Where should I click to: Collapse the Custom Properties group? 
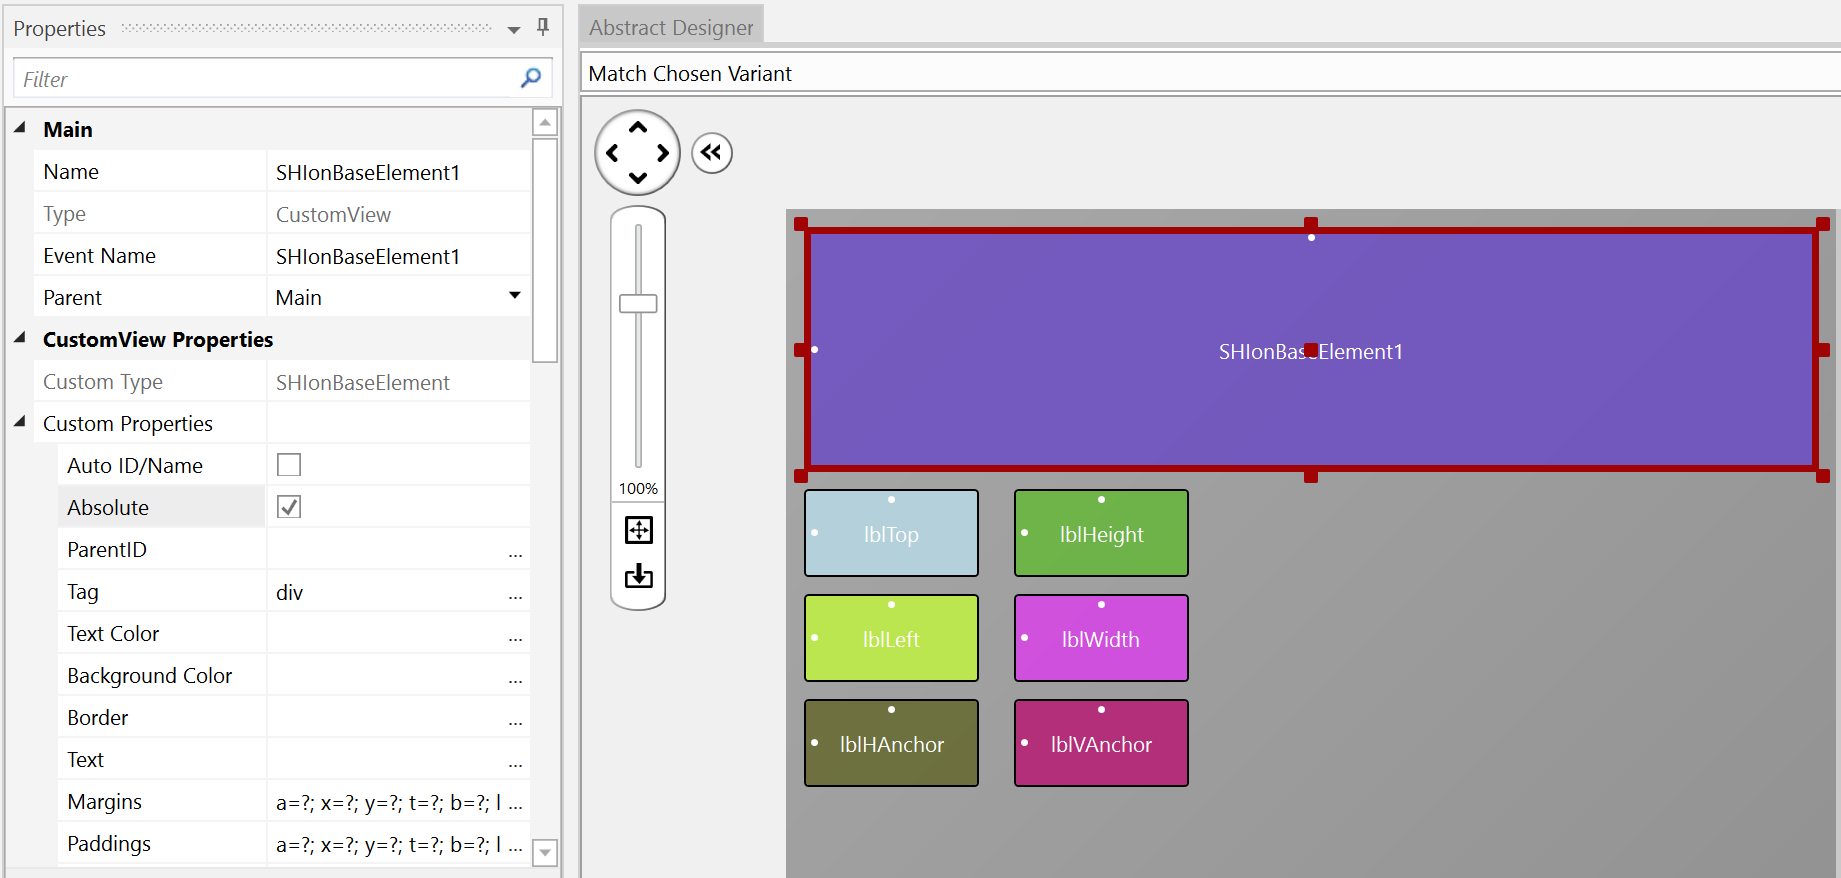[20, 422]
